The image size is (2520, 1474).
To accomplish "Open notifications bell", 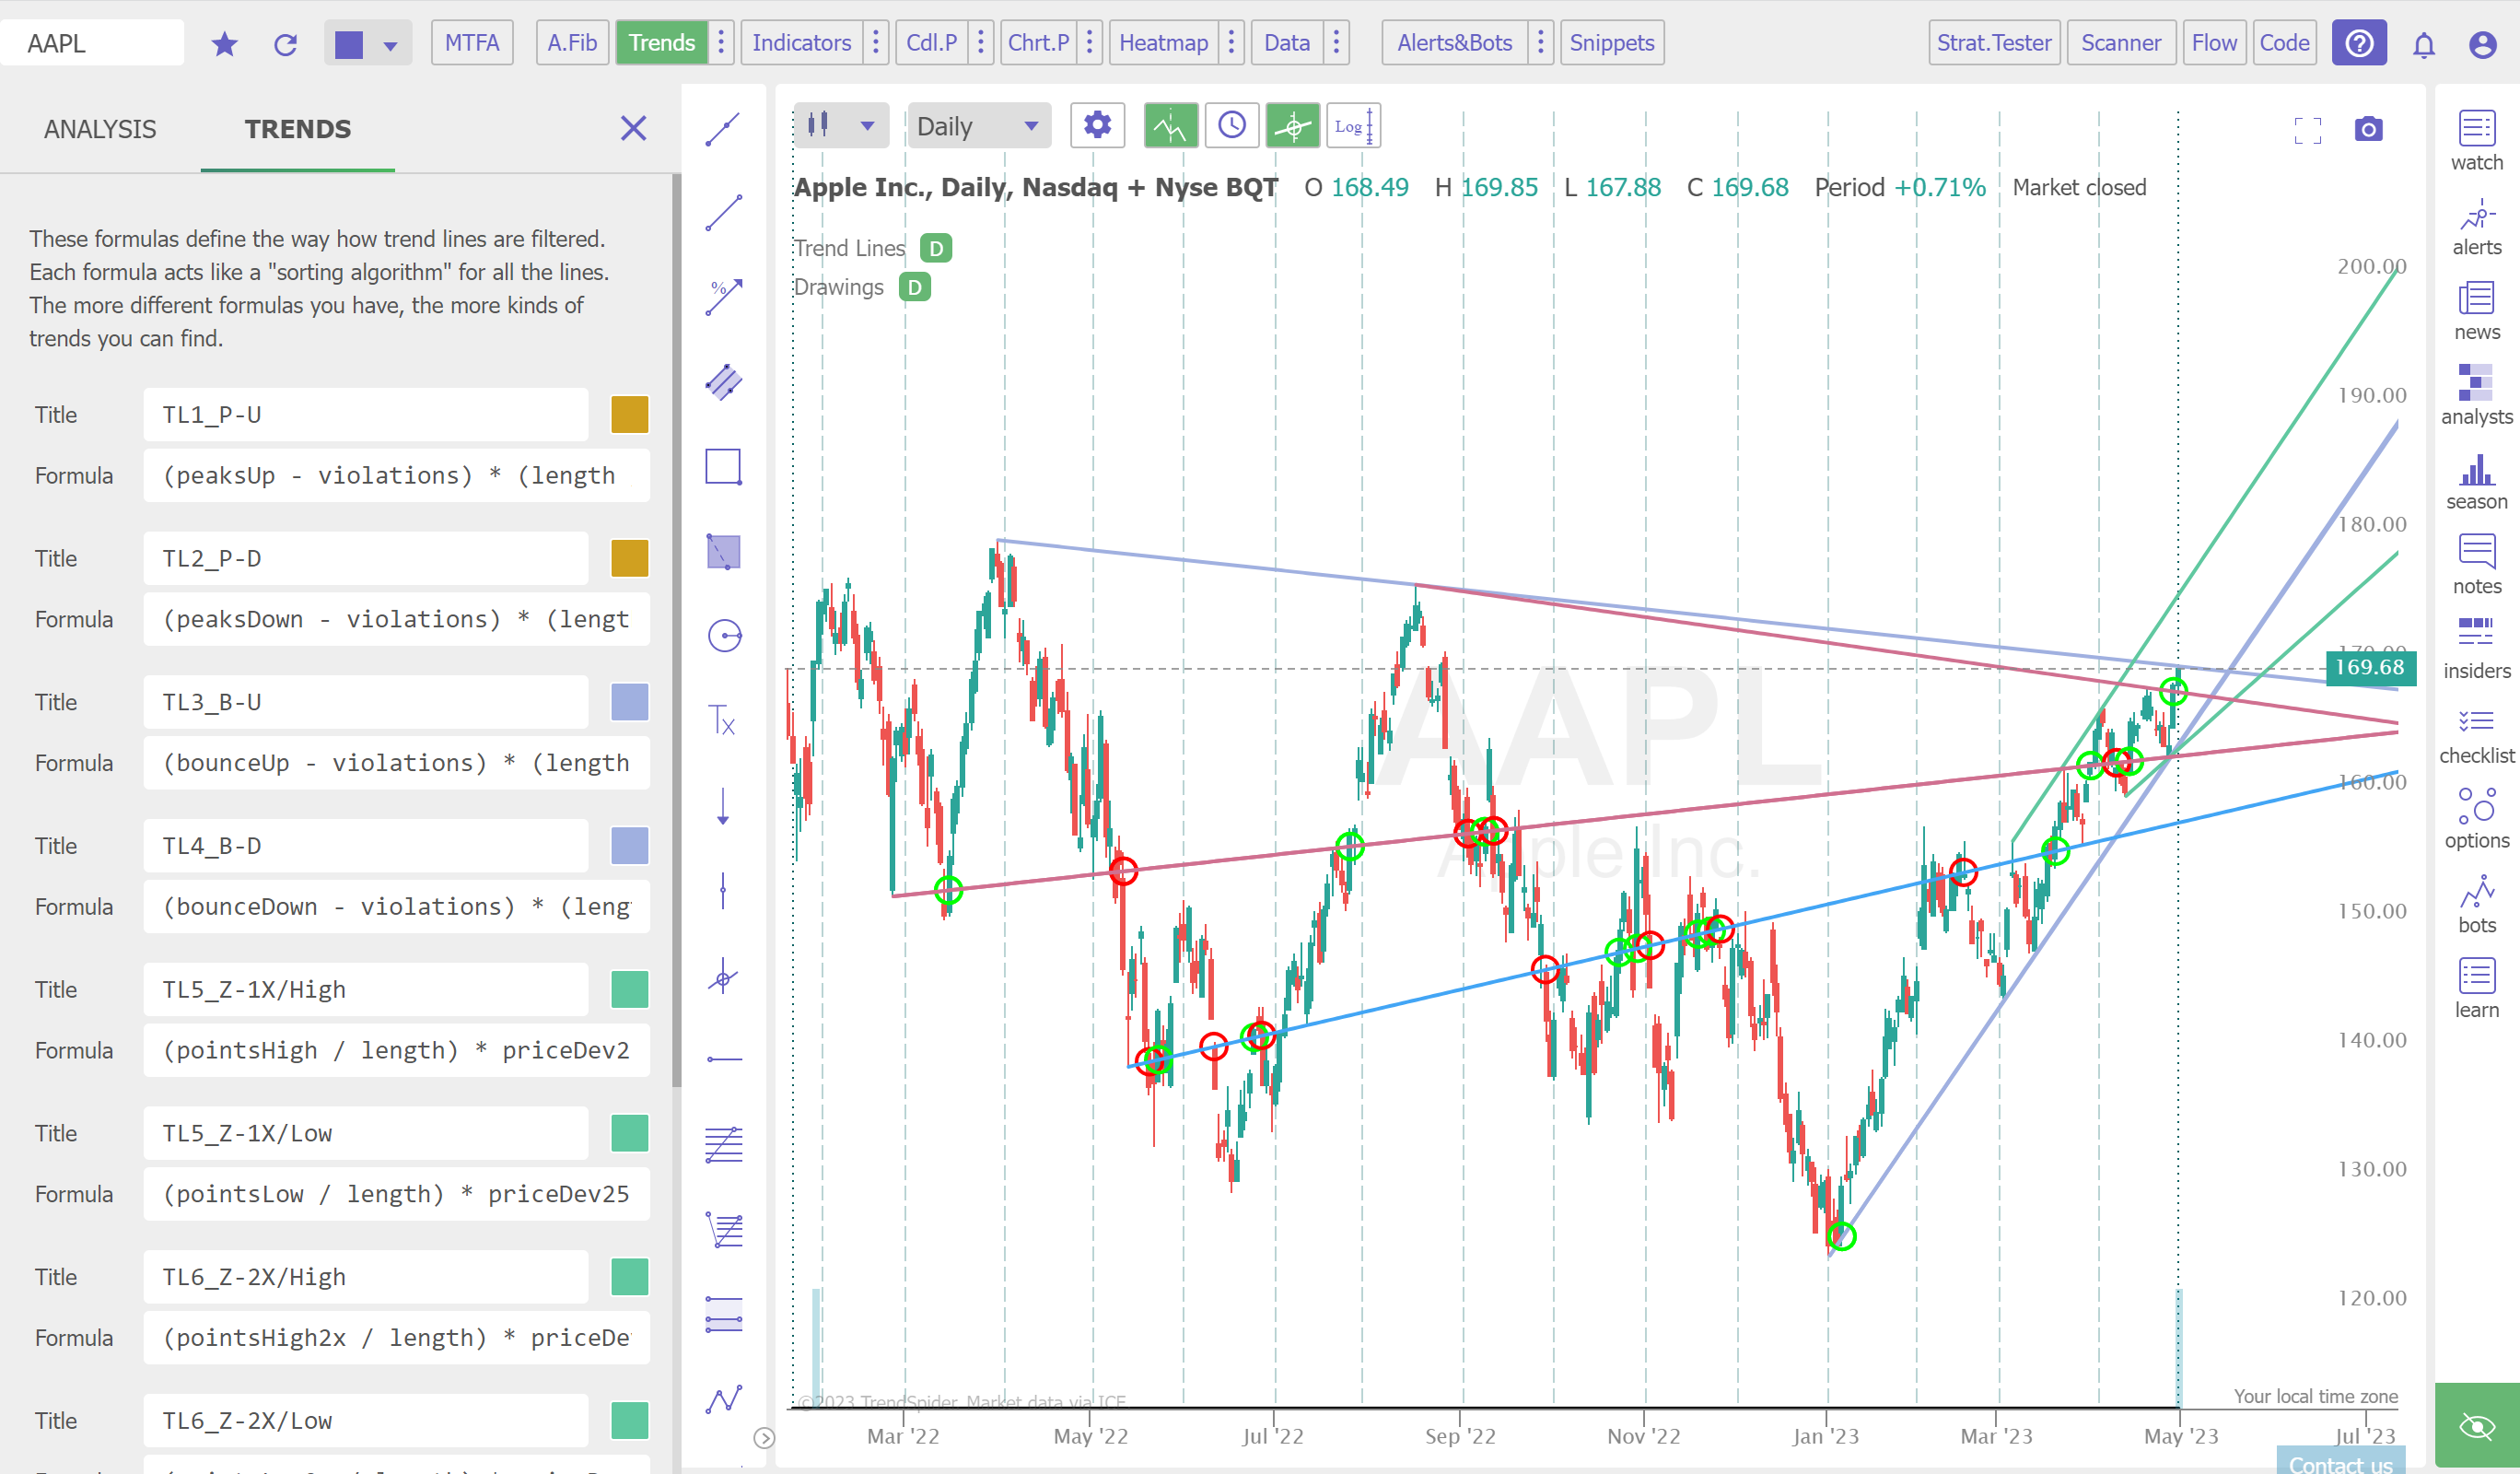I will [2423, 44].
